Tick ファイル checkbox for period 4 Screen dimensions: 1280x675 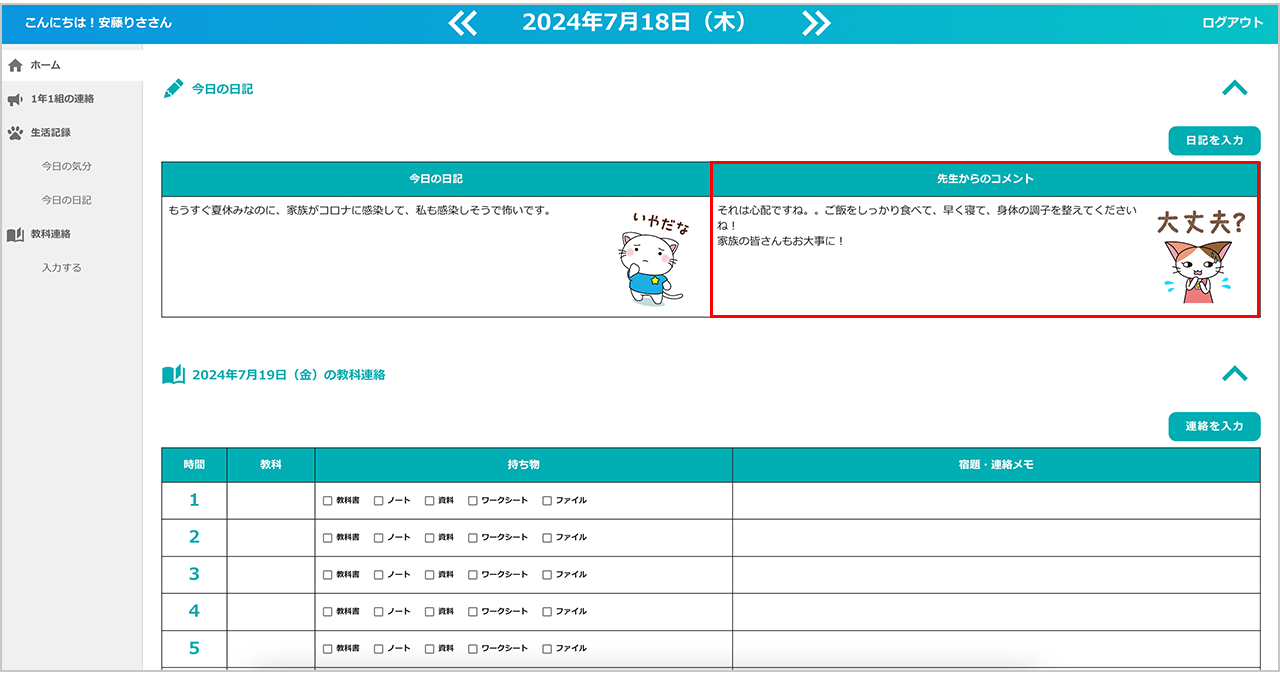click(547, 611)
